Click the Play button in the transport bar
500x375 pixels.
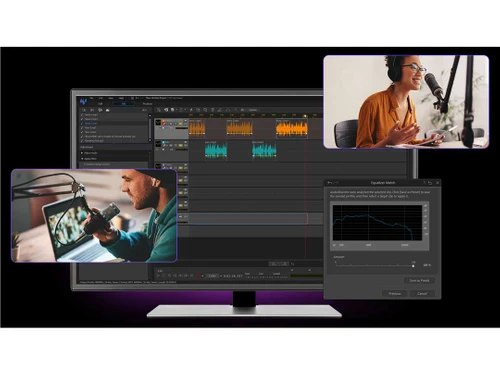click(x=158, y=276)
